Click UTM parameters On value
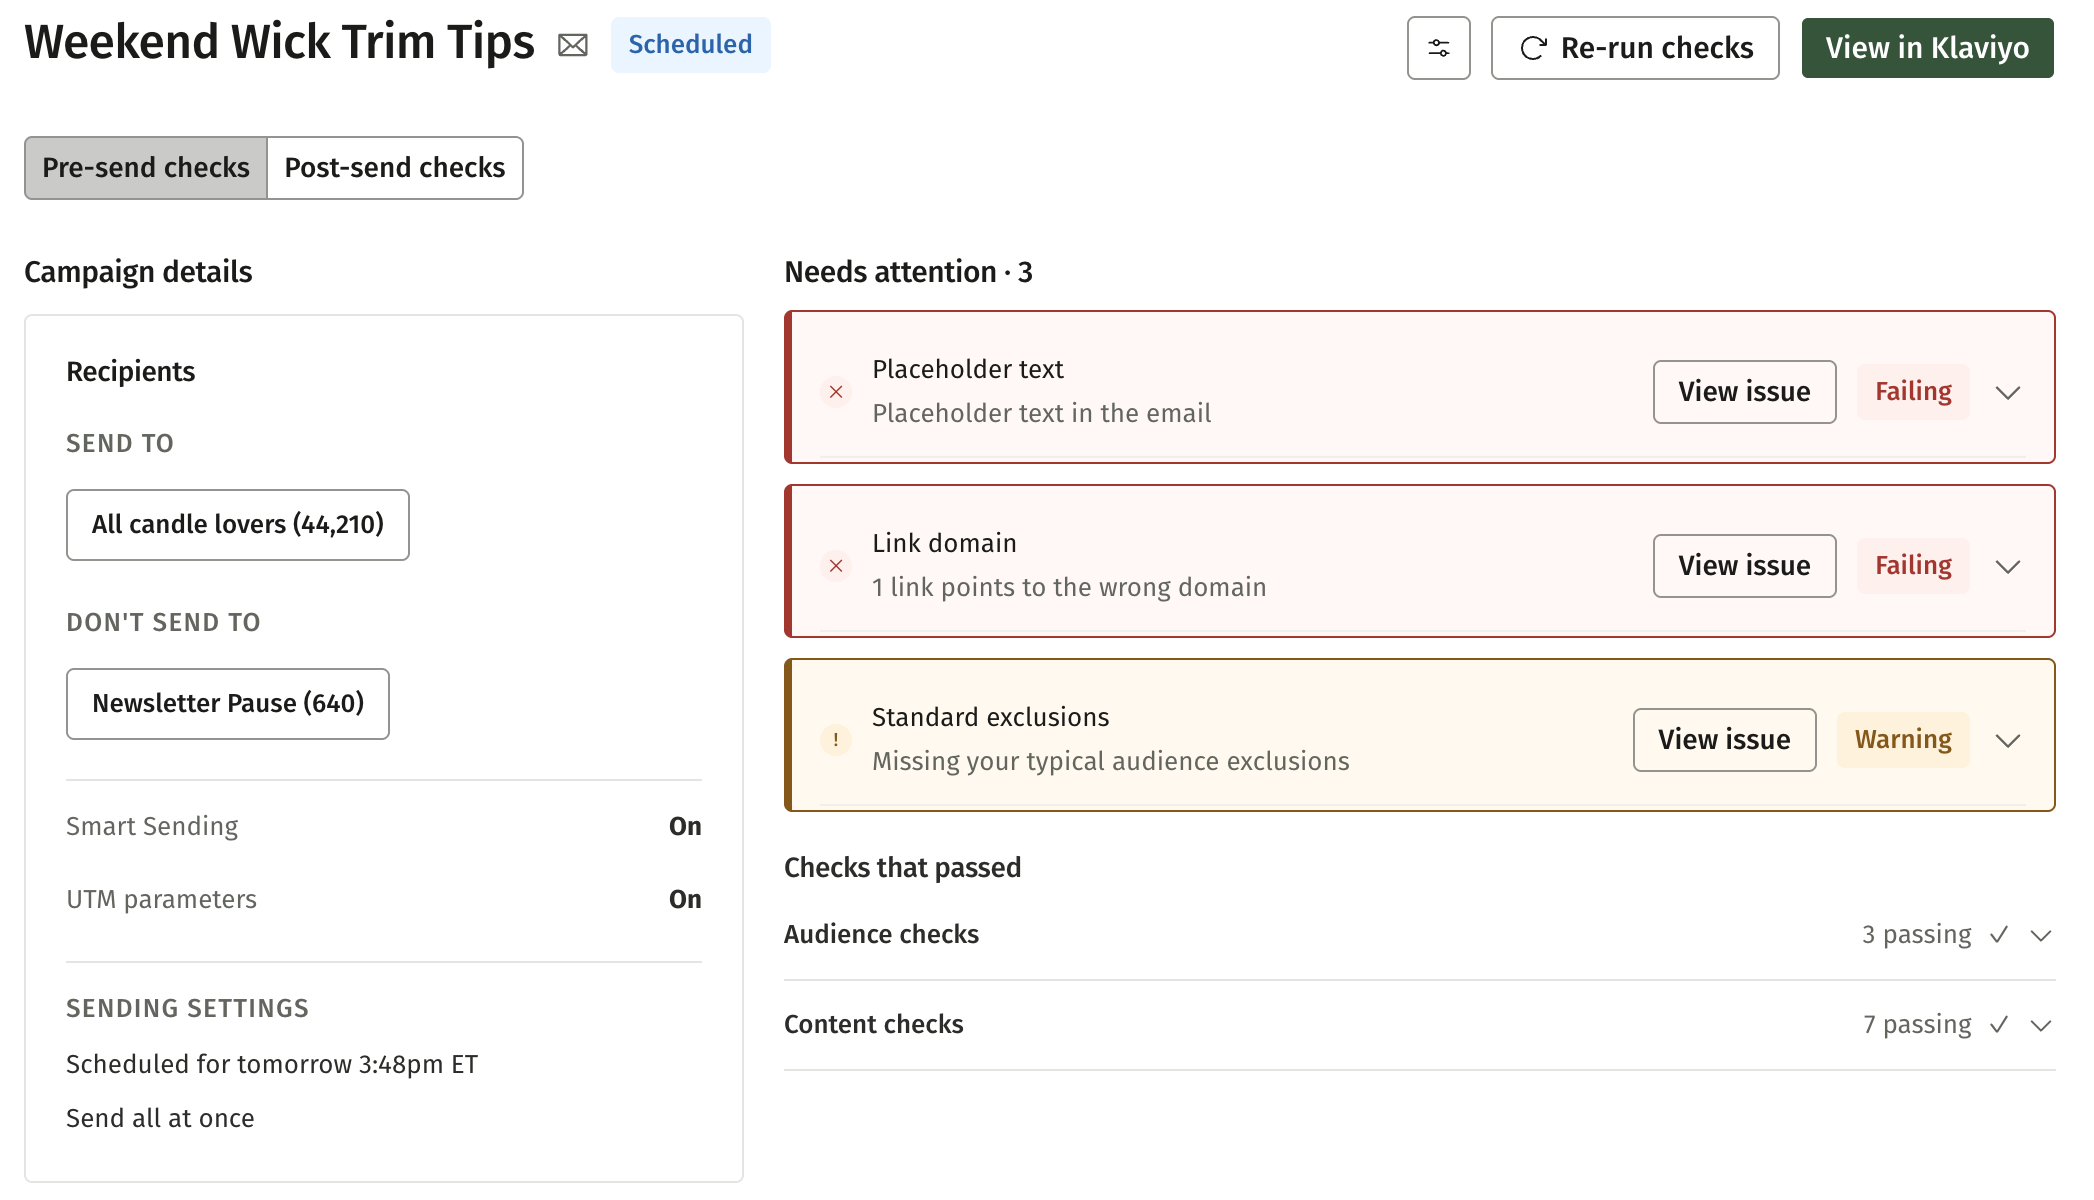2094x1200 pixels. click(x=685, y=900)
